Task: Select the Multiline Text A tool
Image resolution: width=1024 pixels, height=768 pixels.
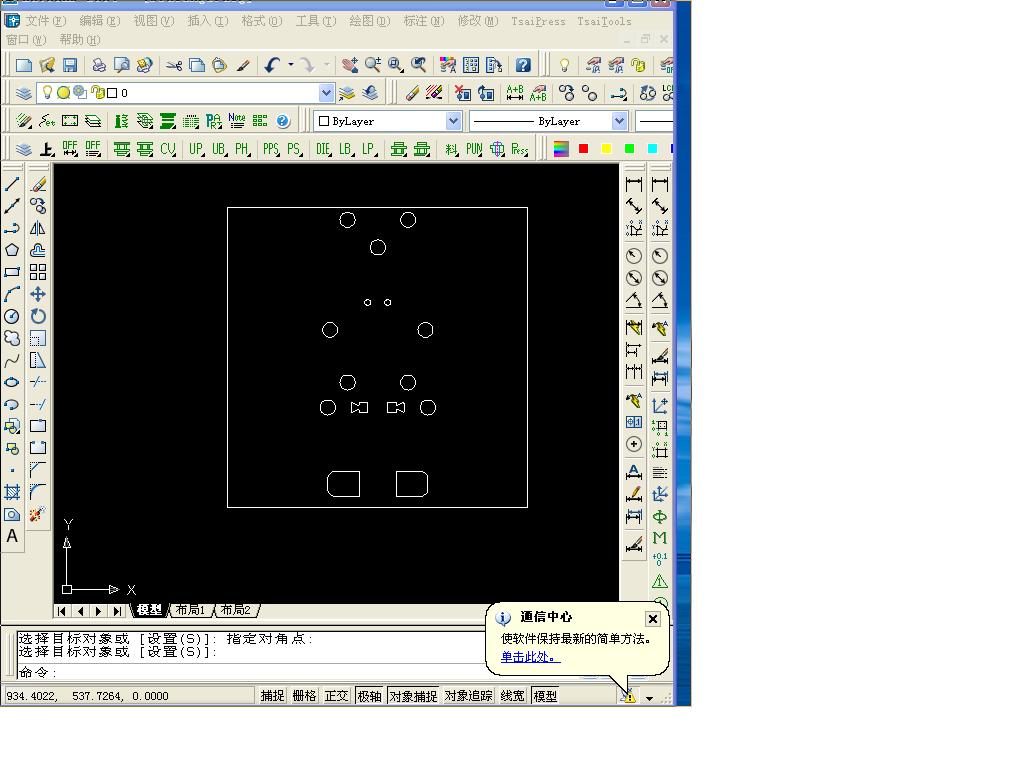Action: (x=12, y=536)
